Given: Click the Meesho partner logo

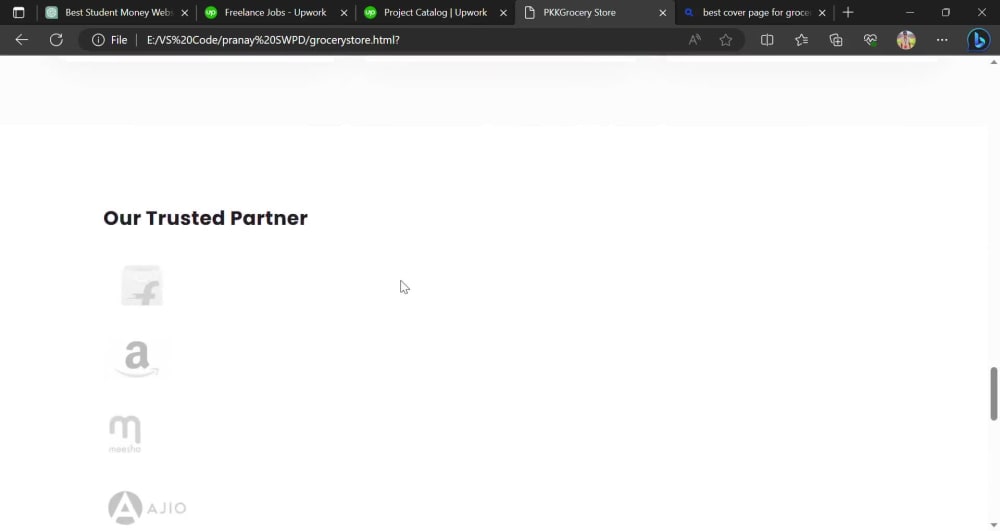Looking at the screenshot, I should 125,433.
